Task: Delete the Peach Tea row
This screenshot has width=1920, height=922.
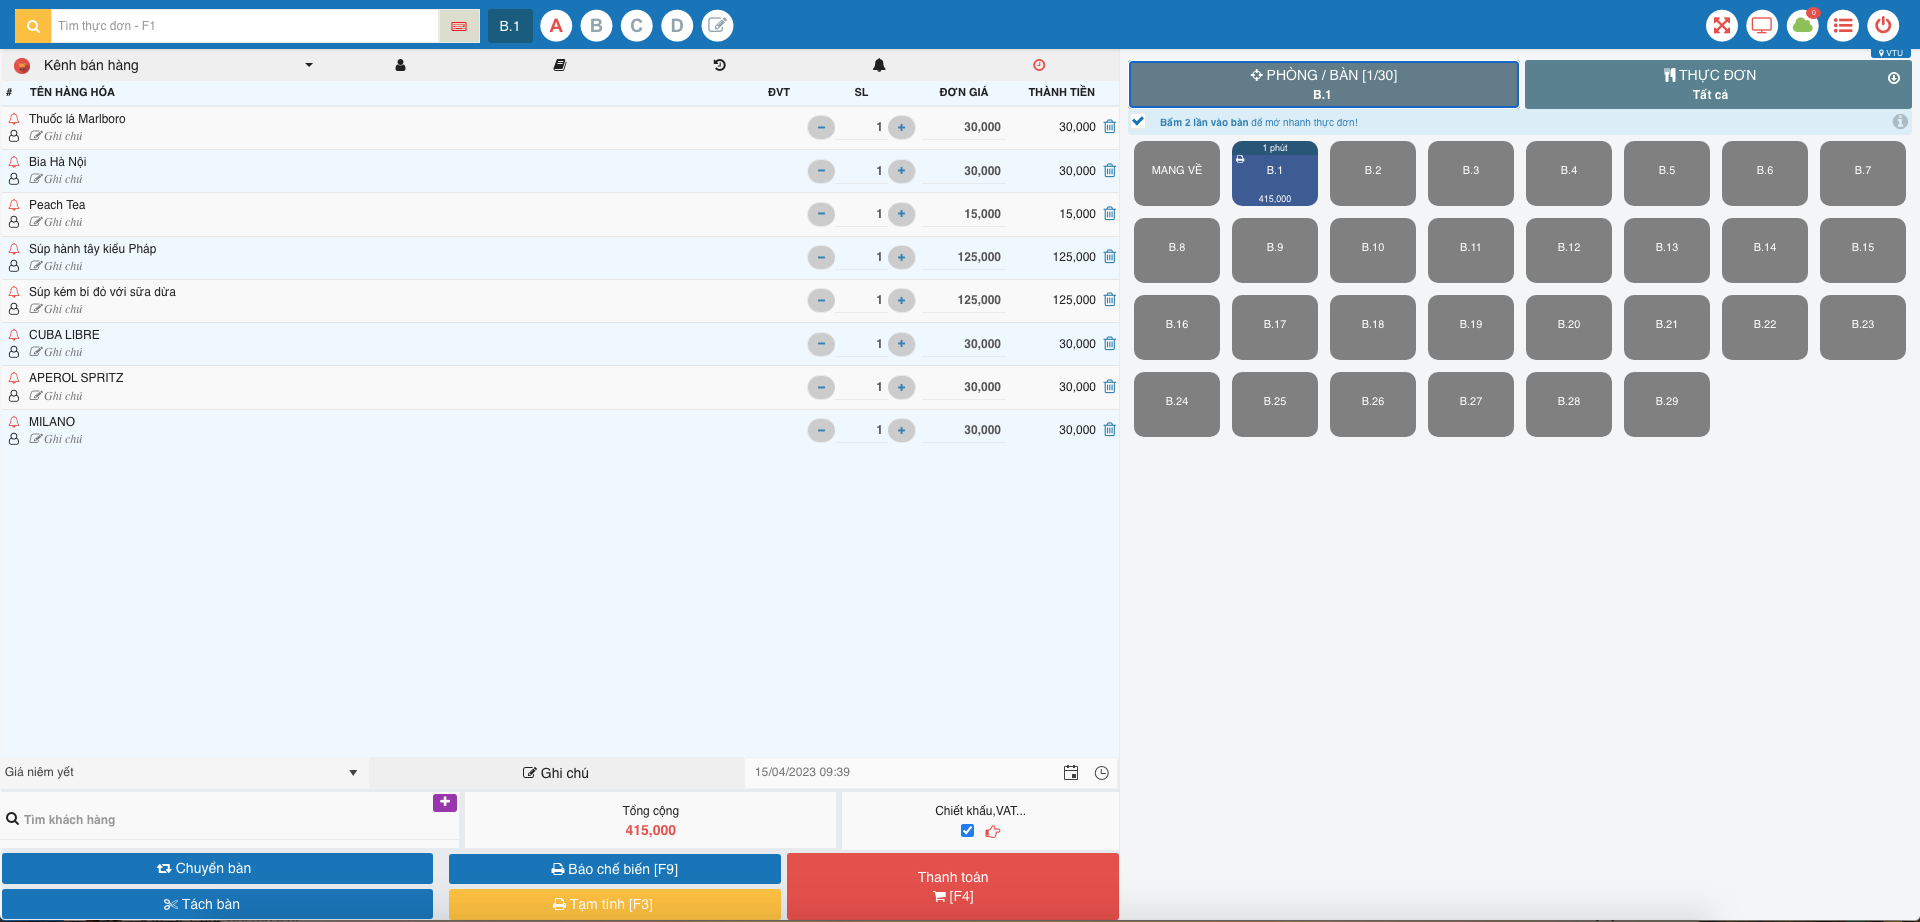Action: point(1110,214)
